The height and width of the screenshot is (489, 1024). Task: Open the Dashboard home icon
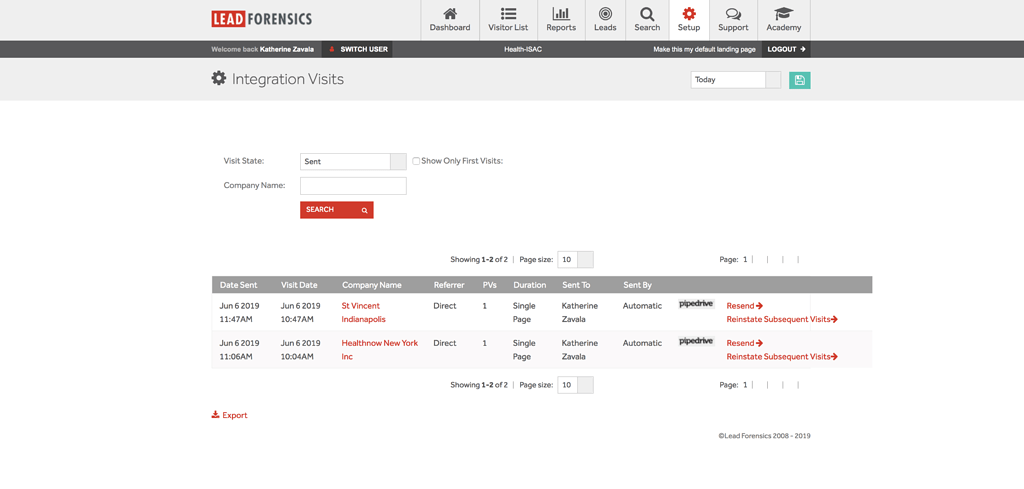[450, 14]
